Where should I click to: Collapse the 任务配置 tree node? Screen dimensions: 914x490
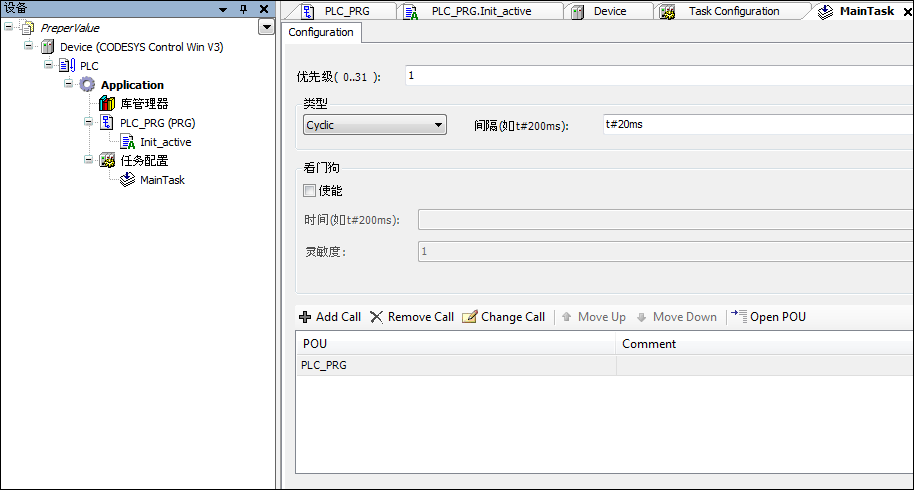[x=89, y=161]
